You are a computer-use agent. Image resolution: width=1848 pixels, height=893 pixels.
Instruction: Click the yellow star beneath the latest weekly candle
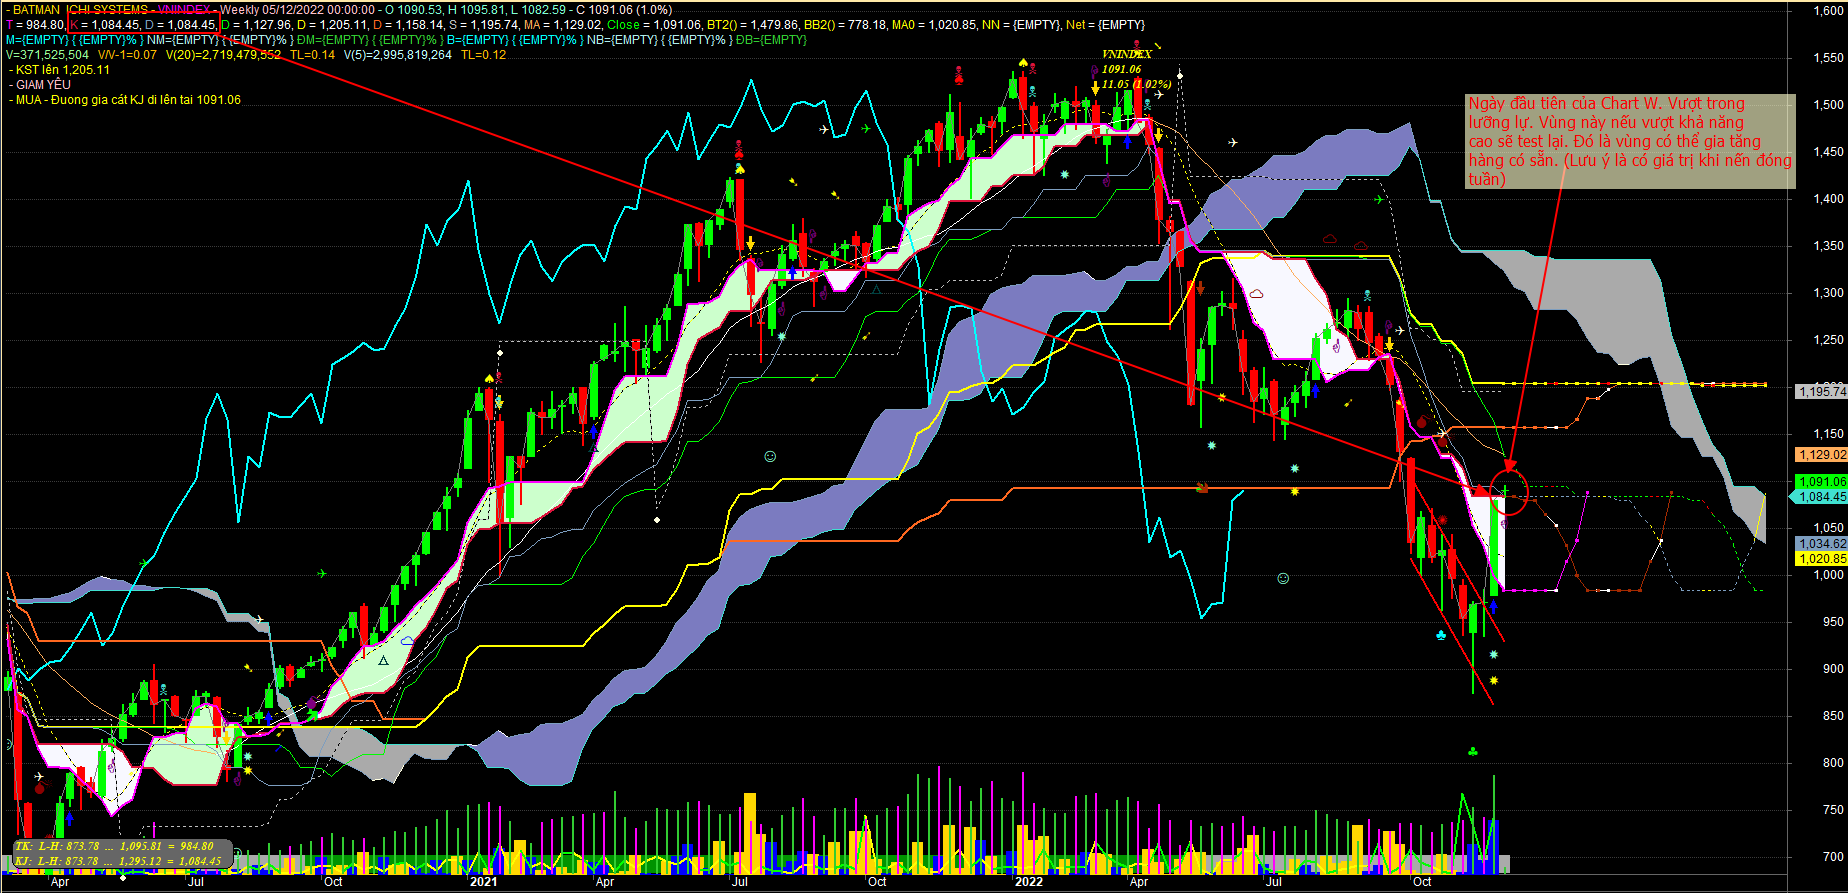tap(1494, 681)
